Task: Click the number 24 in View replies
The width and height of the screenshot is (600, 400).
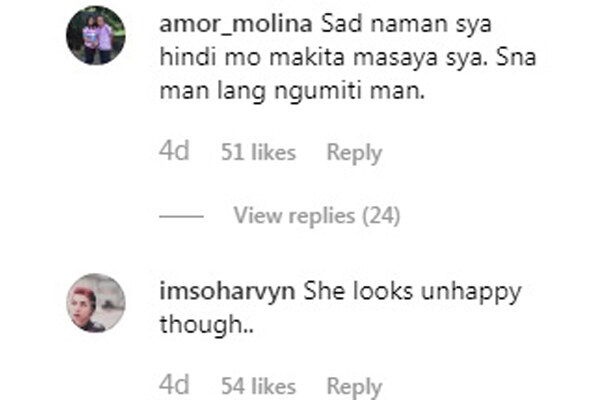Action: [381, 216]
